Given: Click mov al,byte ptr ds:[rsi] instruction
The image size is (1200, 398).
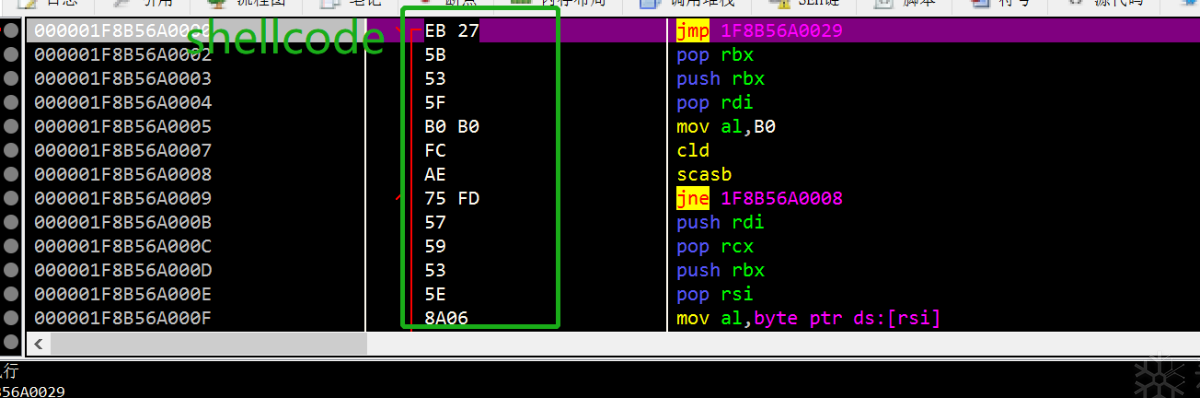Looking at the screenshot, I should (x=810, y=319).
